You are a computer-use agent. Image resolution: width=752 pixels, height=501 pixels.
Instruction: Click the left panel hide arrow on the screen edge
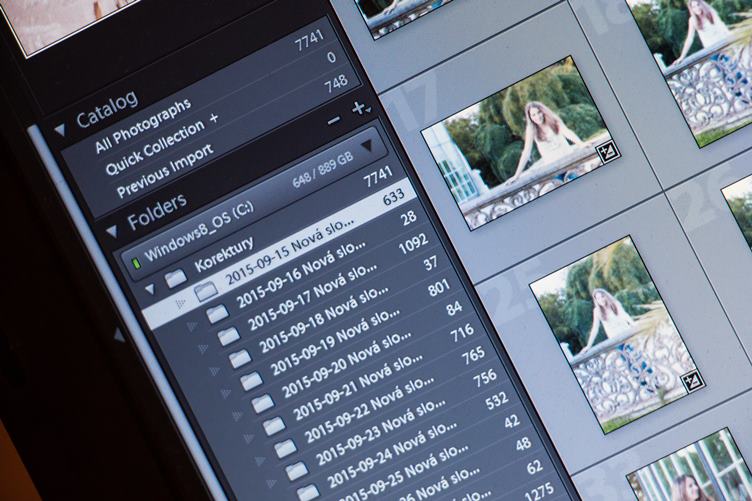[118, 336]
